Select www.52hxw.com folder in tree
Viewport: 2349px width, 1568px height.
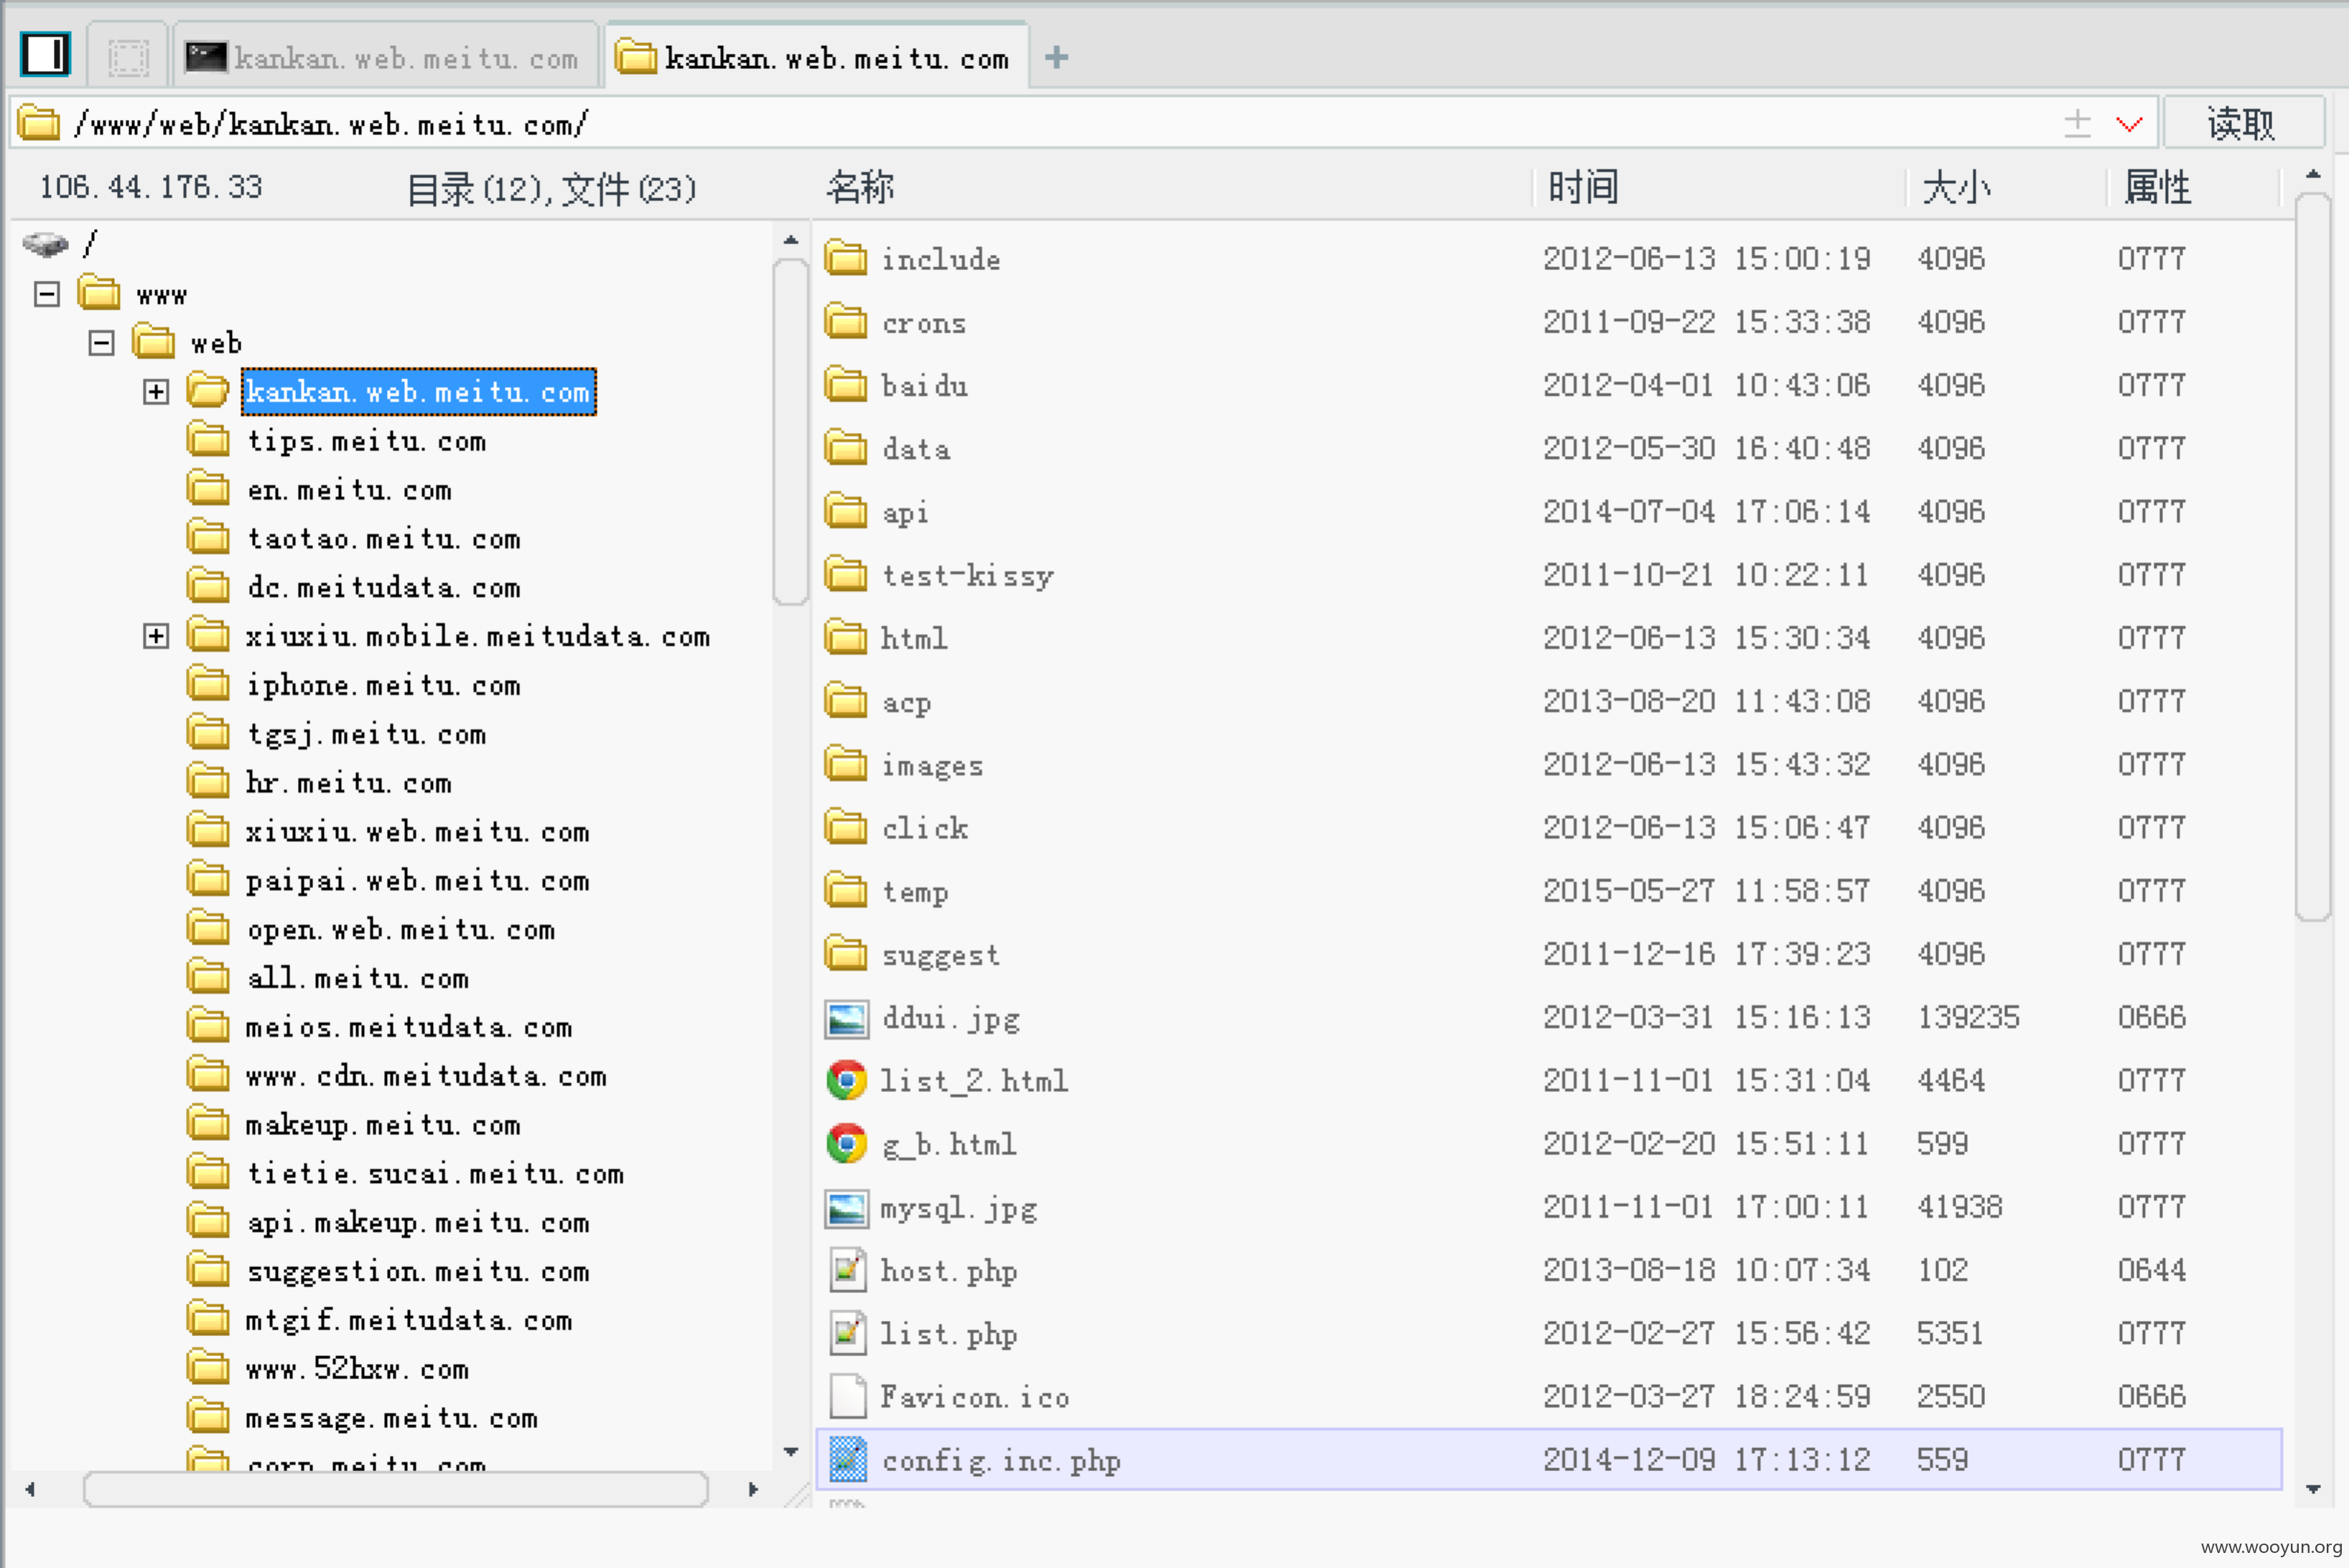(357, 1369)
